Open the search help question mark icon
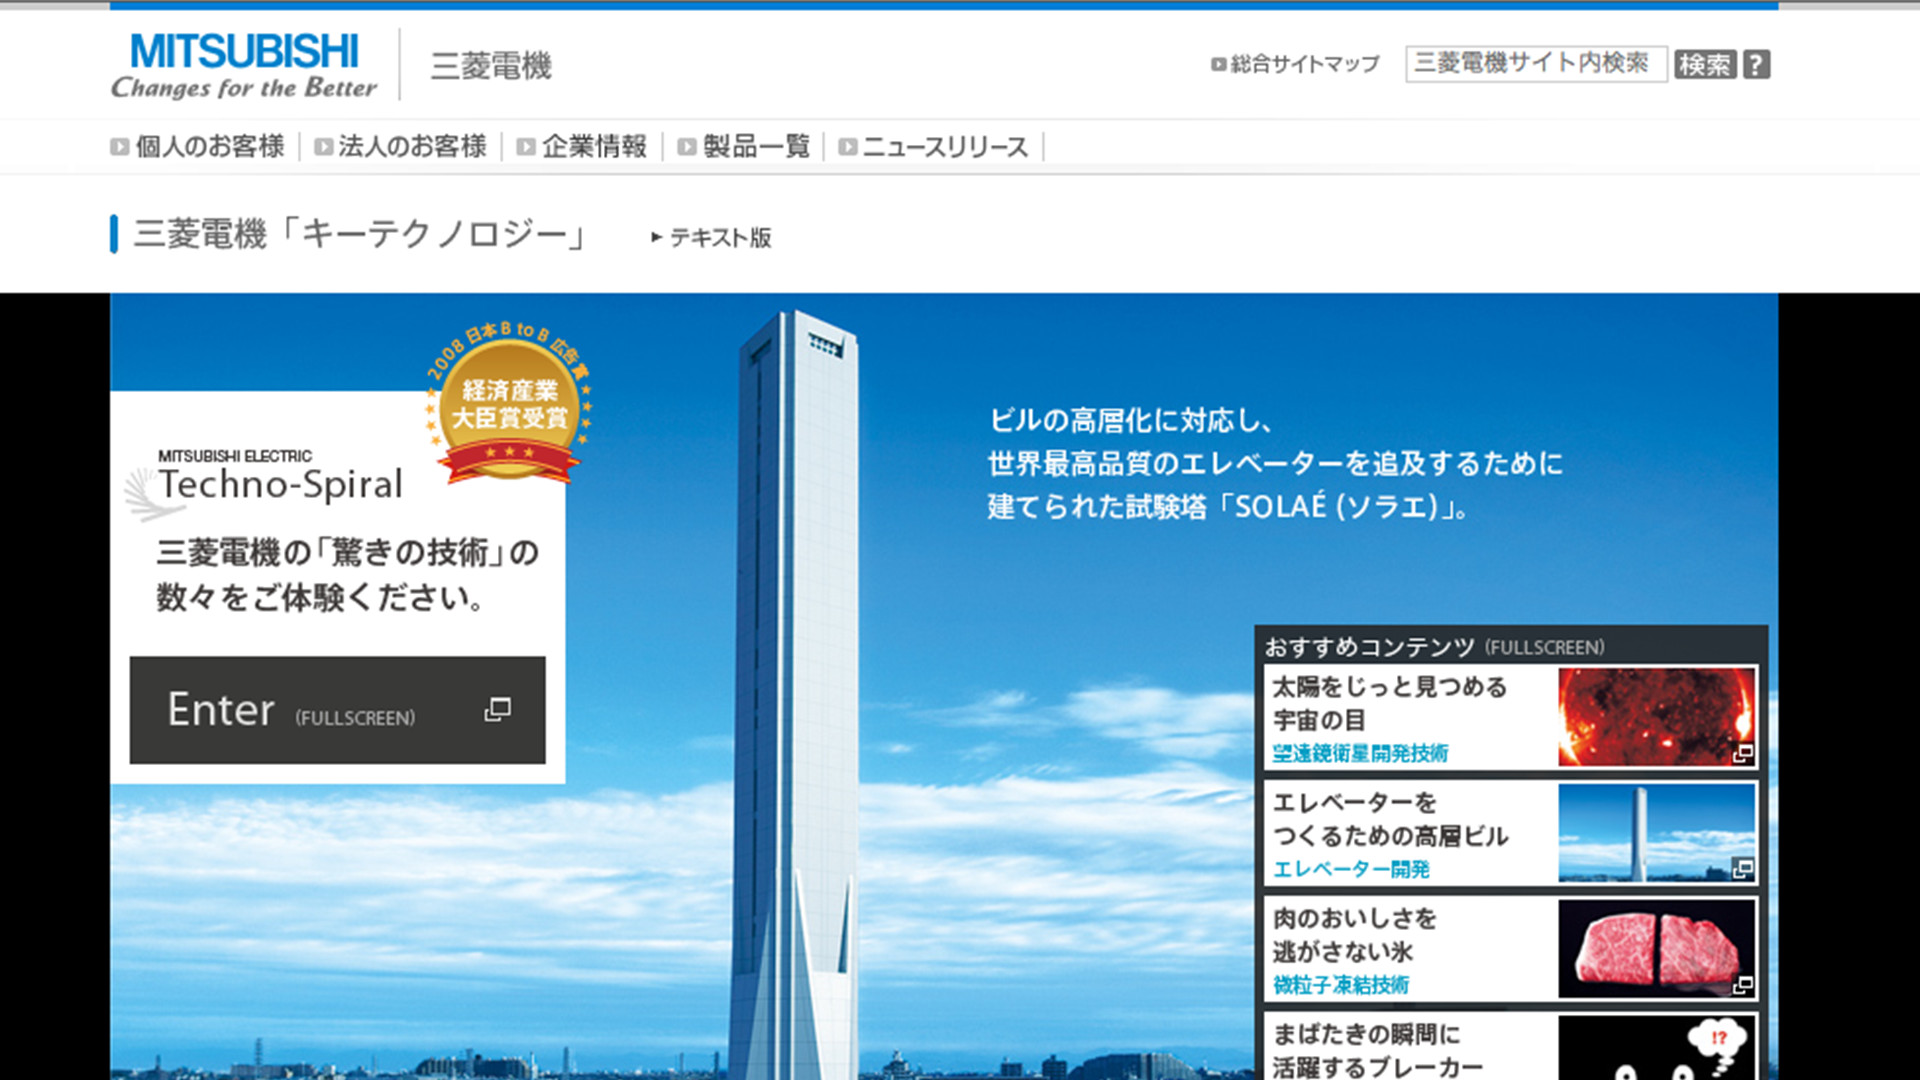Screen dimensions: 1920x1080 1756,64
